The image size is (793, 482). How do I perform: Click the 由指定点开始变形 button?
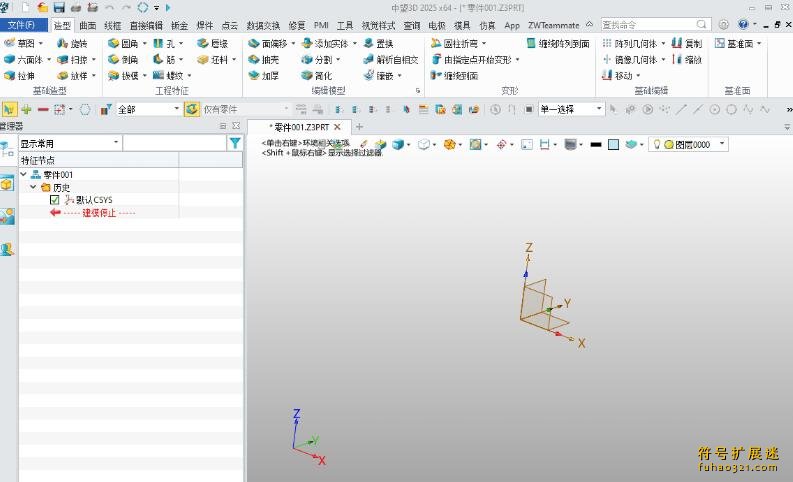click(472, 60)
